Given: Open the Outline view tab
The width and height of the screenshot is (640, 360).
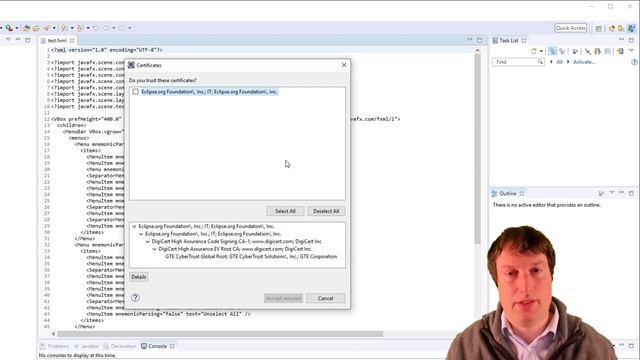Looking at the screenshot, I should tap(508, 193).
